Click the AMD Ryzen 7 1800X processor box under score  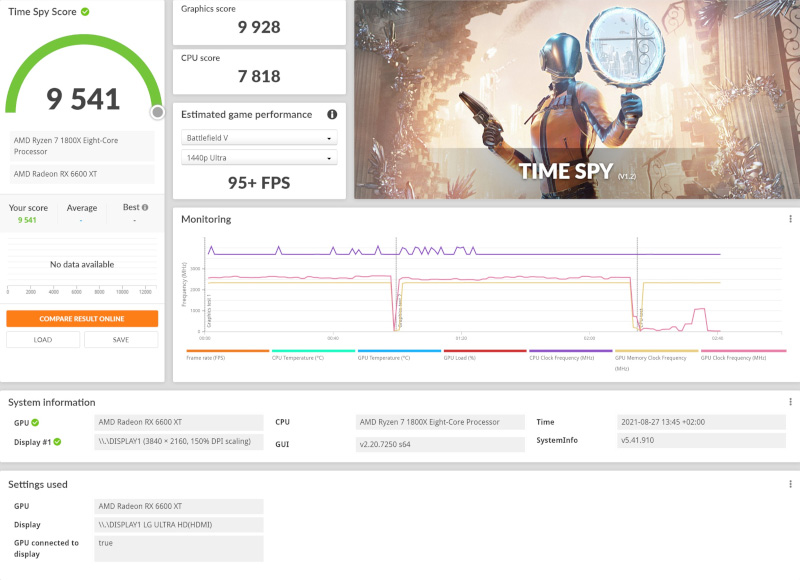(82, 146)
